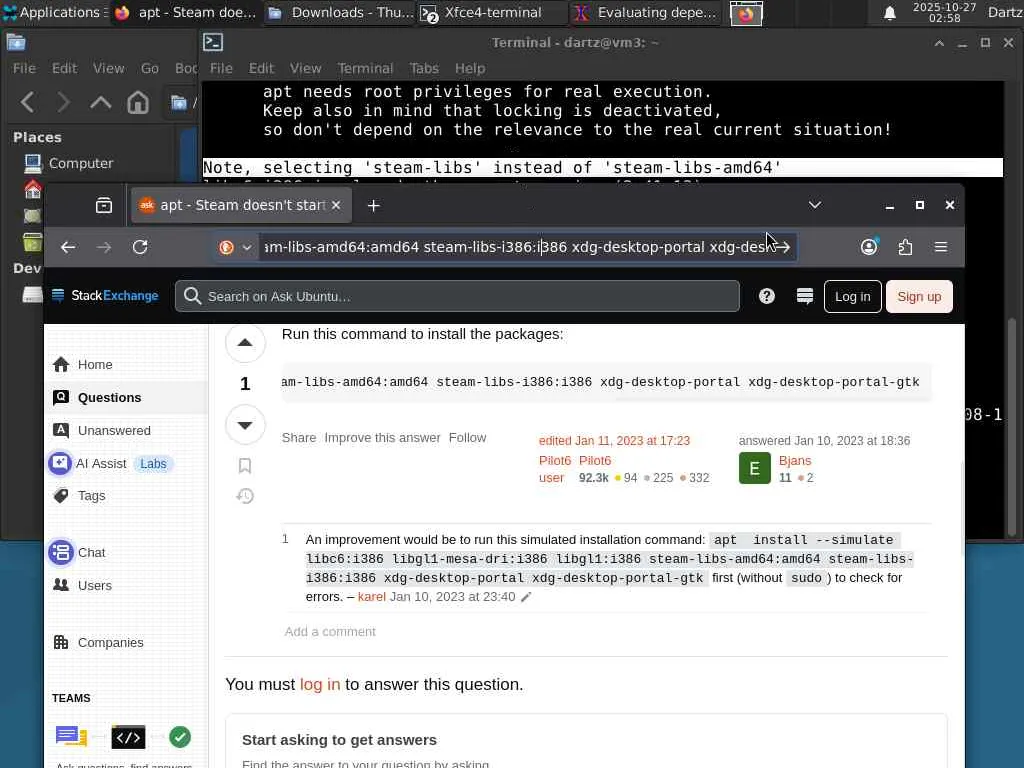1024x768 pixels.
Task: Click the search magnifier icon
Action: coord(192,296)
